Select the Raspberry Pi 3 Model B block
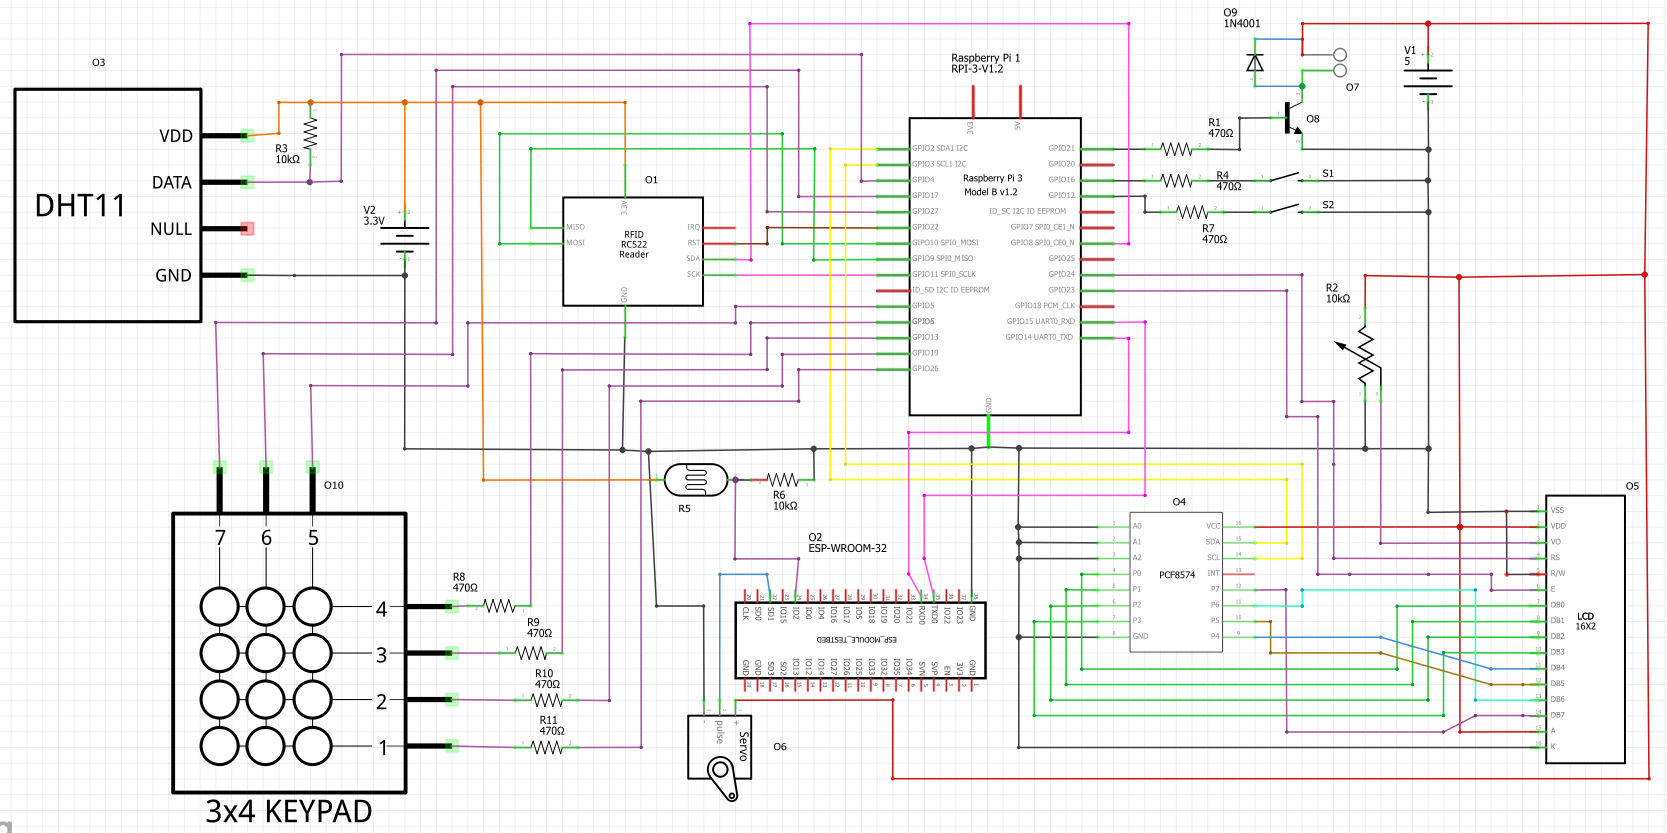The height and width of the screenshot is (833, 1667). pos(995,266)
